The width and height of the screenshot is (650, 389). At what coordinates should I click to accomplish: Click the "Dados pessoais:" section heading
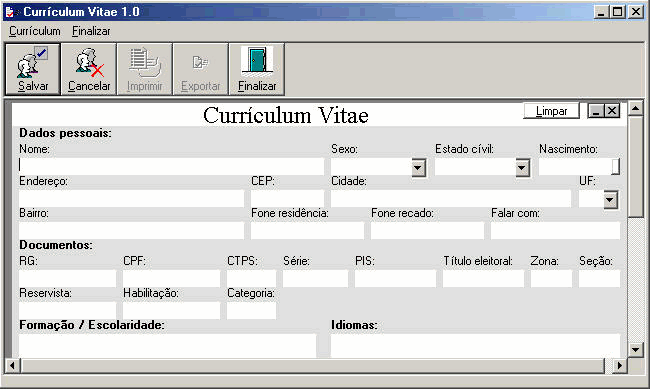point(65,133)
